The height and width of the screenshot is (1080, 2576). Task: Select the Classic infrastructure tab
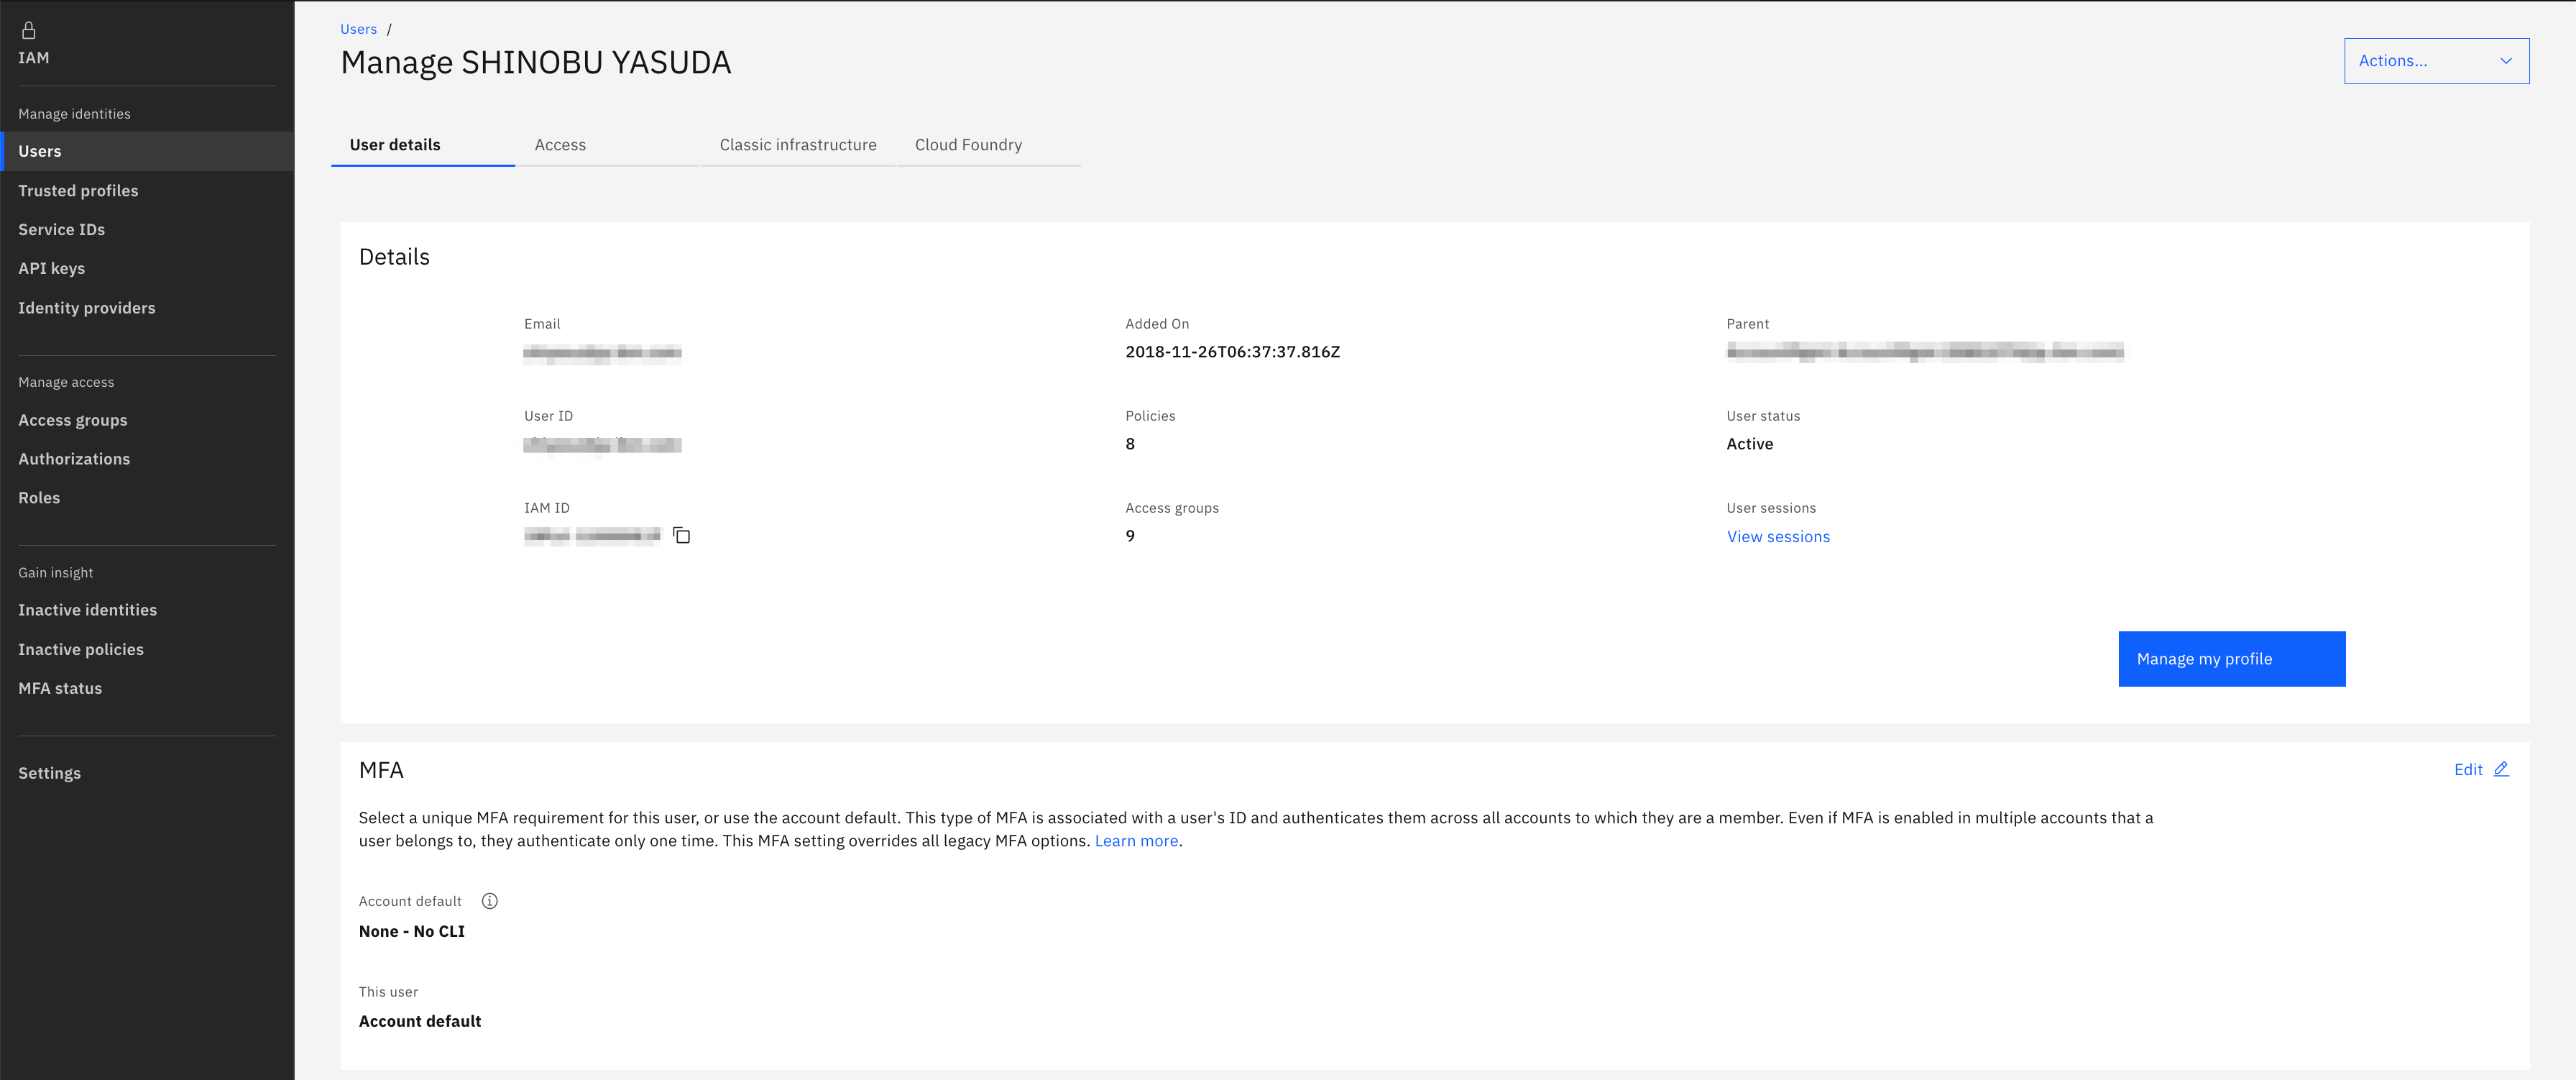coord(797,144)
